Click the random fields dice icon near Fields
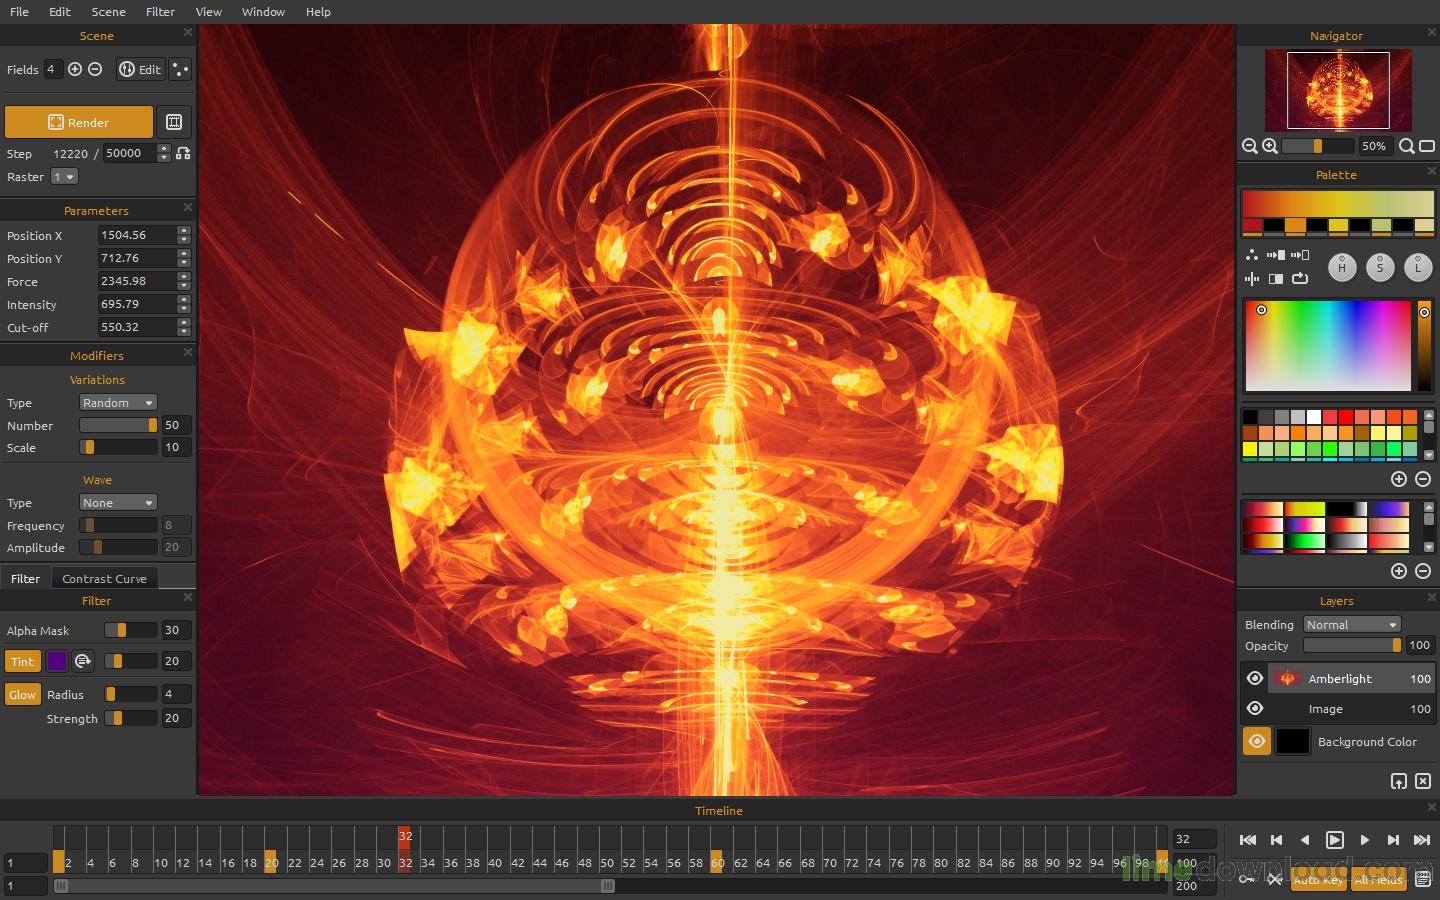The image size is (1440, 900). coord(180,69)
